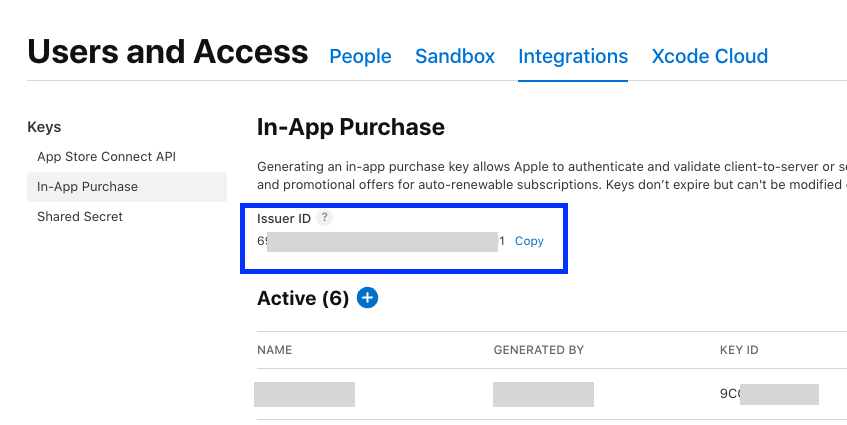
Task: Open Shared Secret in the sidebar
Action: coord(80,217)
